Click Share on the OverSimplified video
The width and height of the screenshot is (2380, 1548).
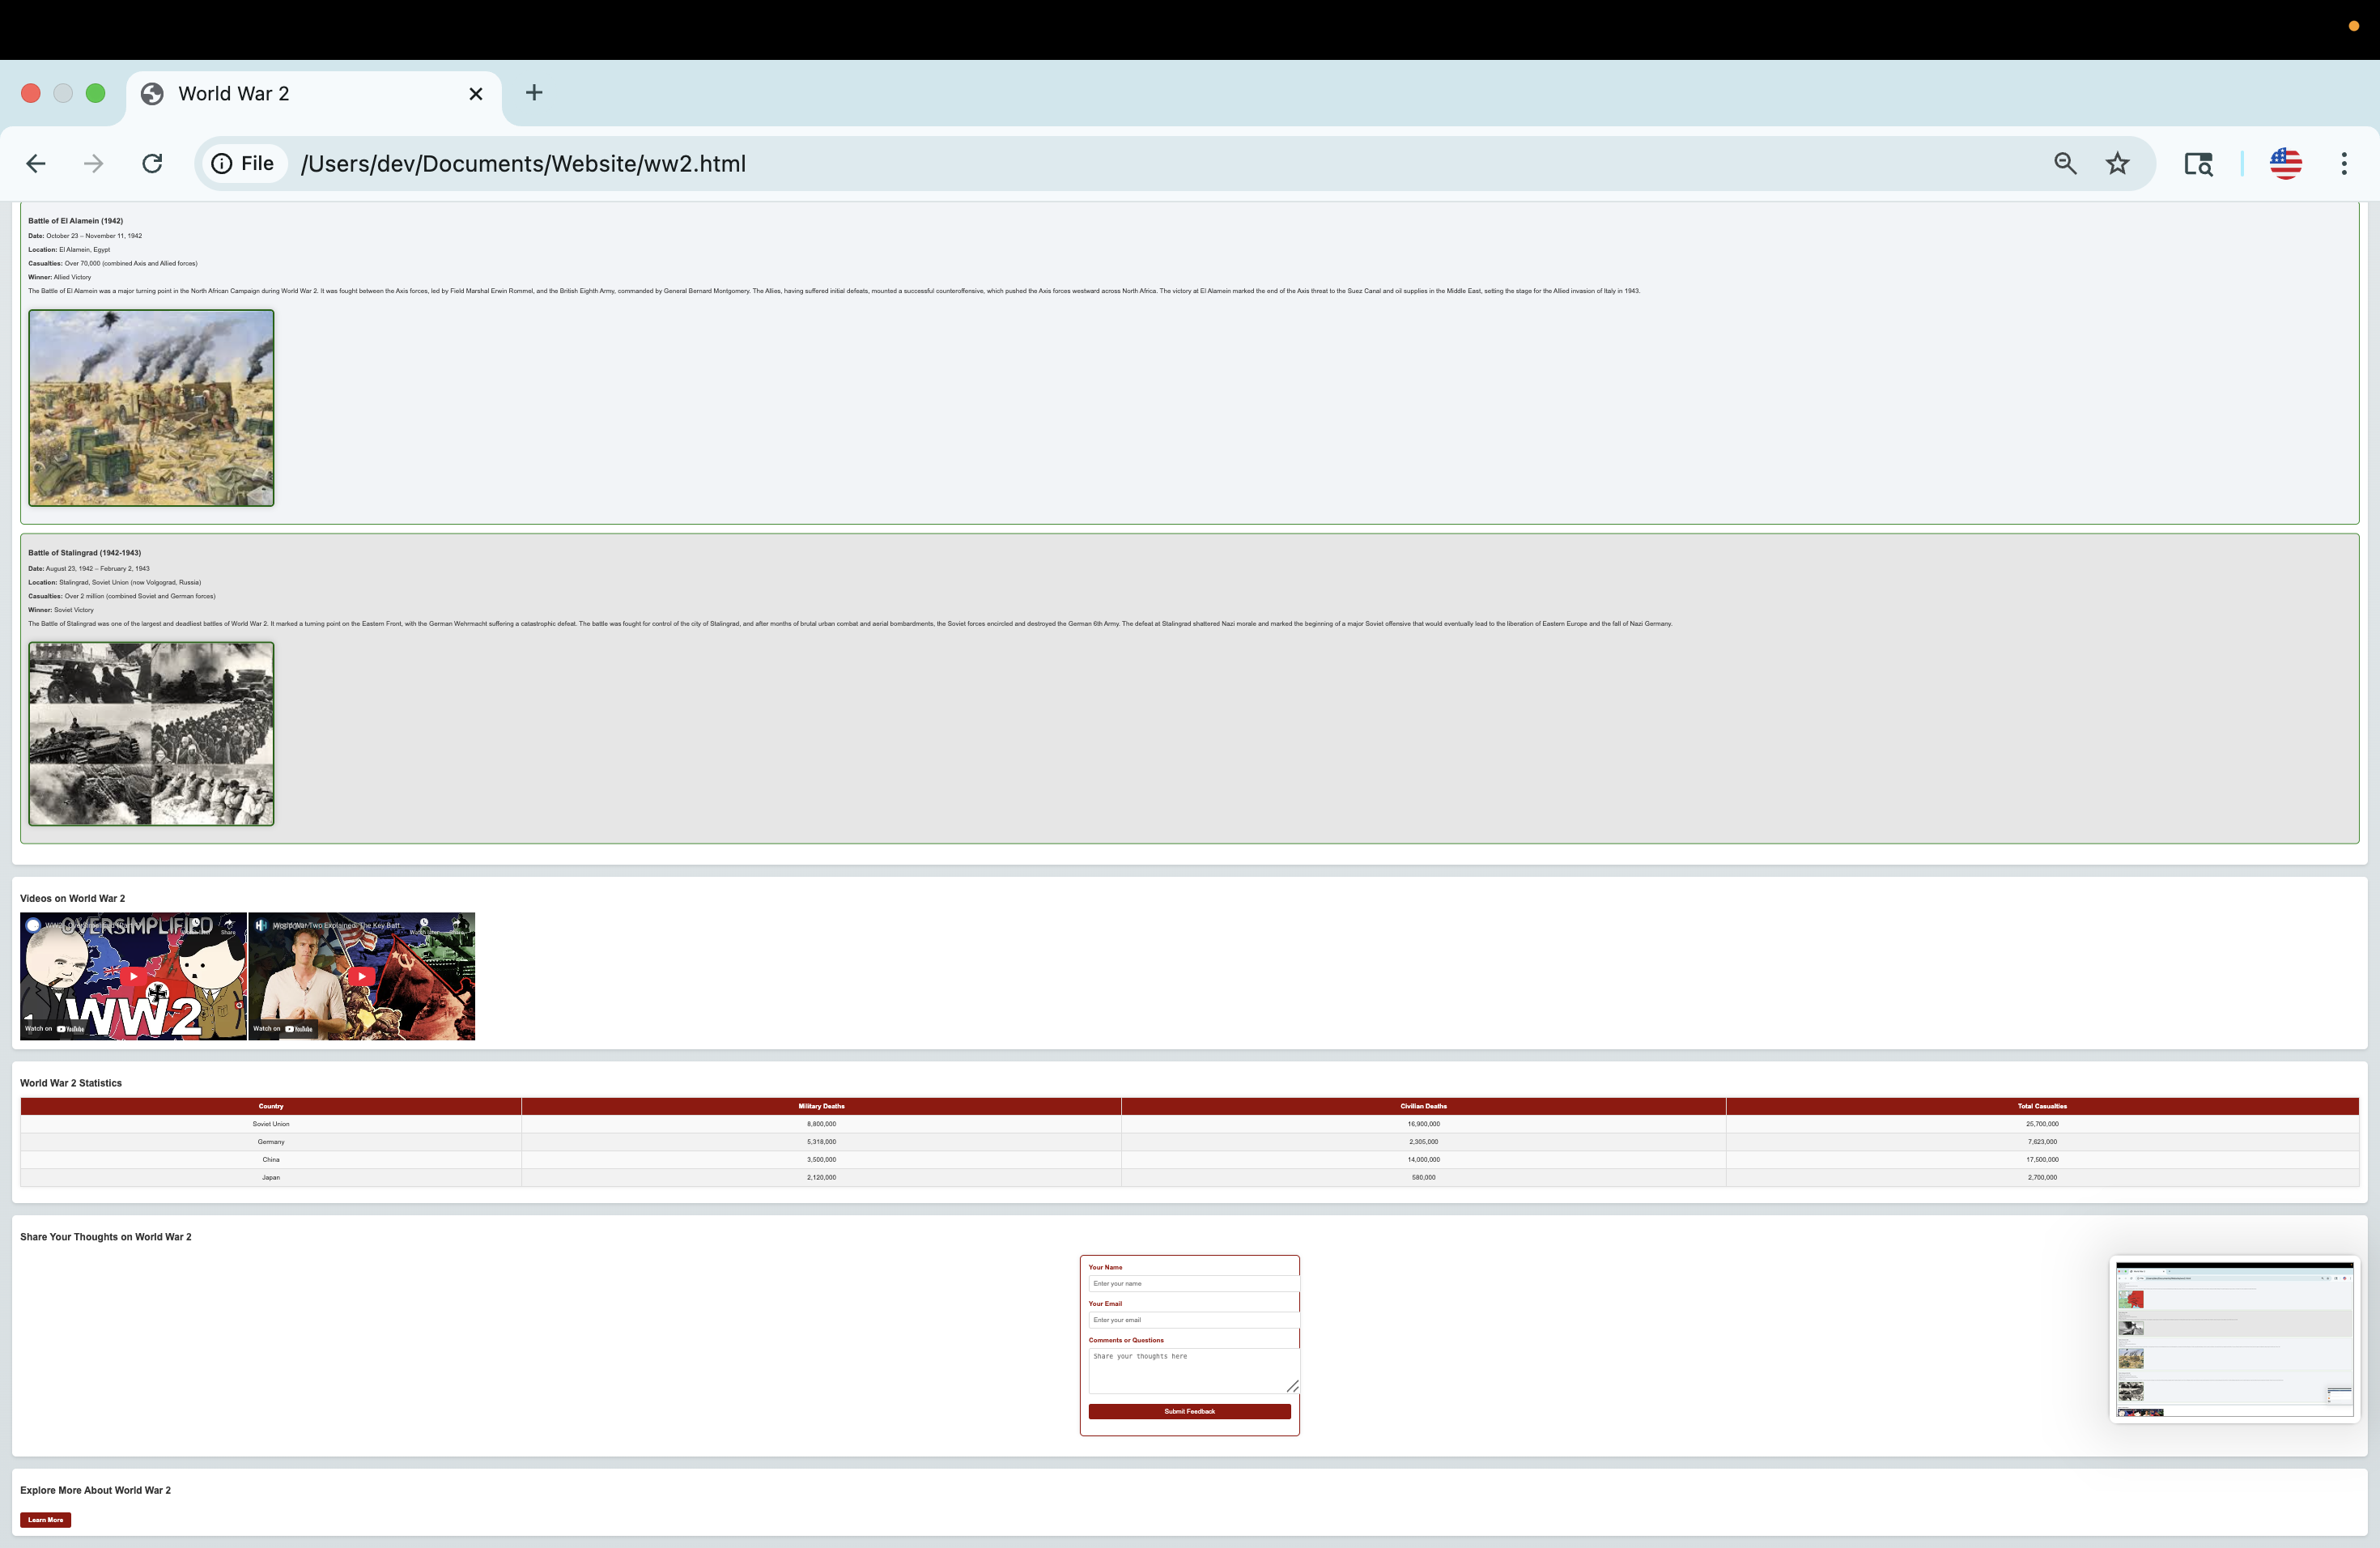228,926
